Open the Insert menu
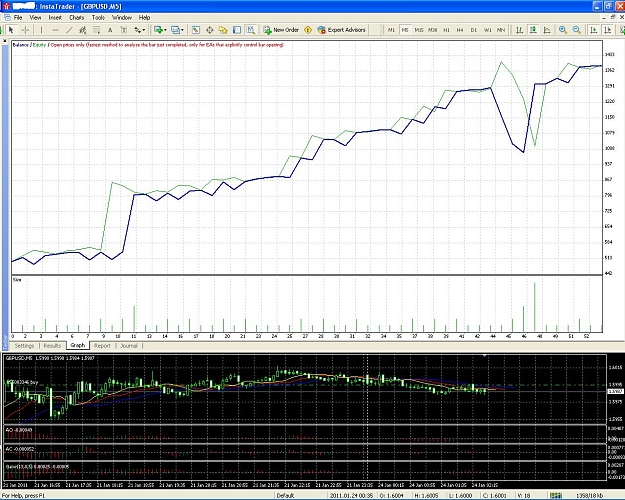625x500 pixels. point(55,18)
